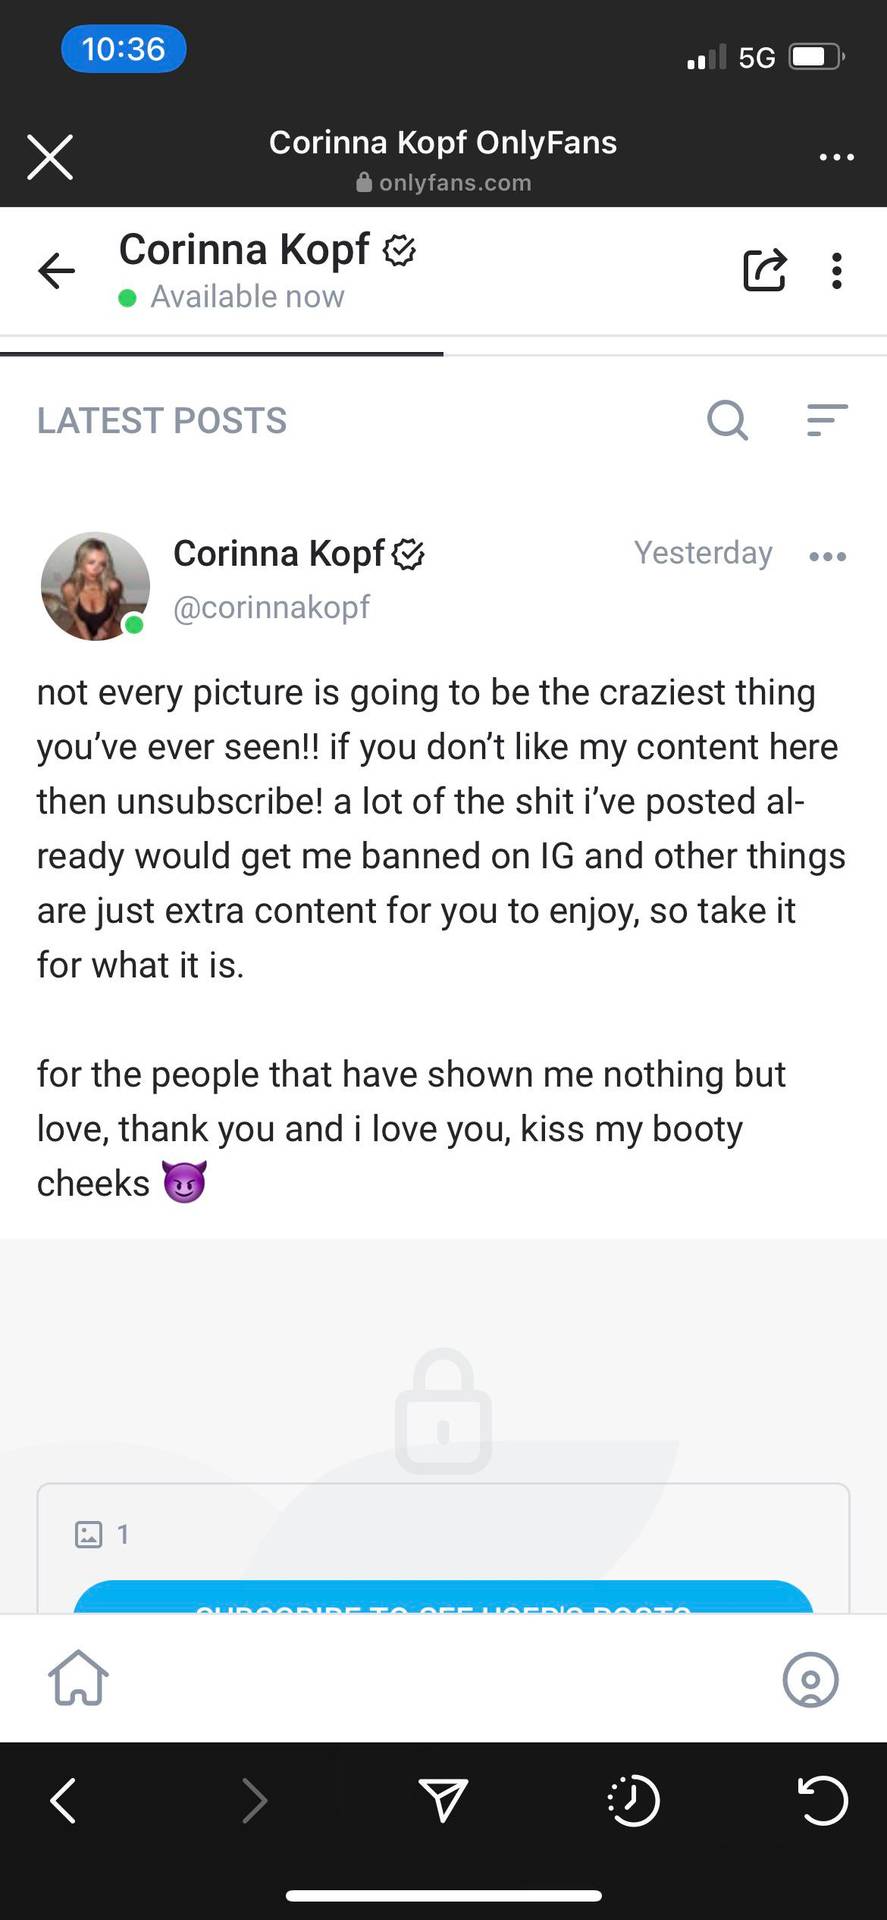Screen dimensions: 887x1920
Task: Select the Home icon in bottom bar
Action: [x=78, y=1680]
